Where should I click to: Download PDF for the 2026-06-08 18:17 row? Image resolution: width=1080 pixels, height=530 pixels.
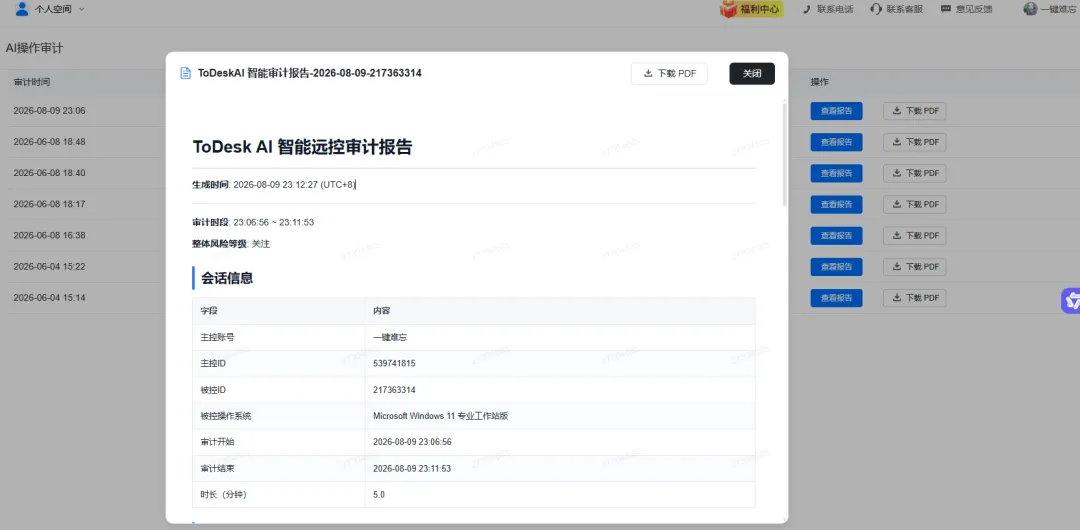[x=915, y=204]
